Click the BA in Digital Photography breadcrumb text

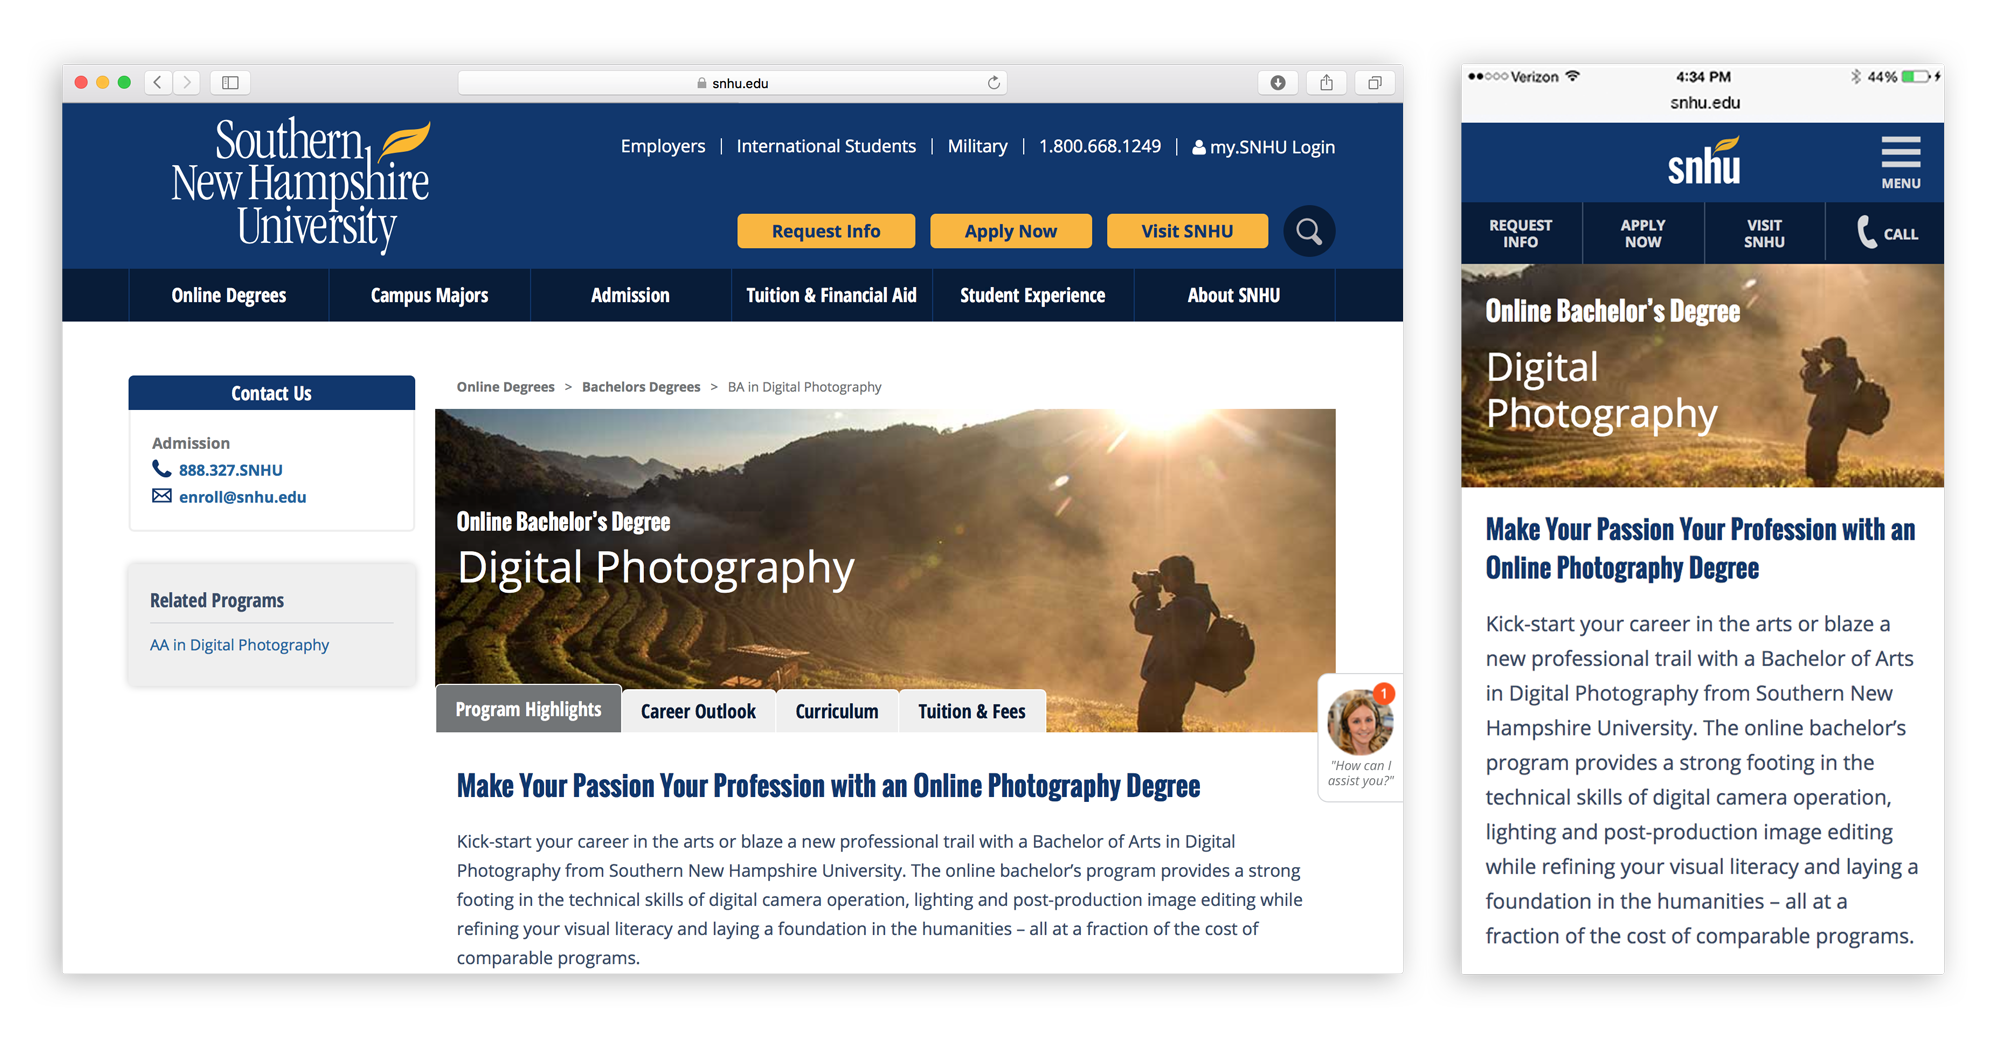pos(804,387)
